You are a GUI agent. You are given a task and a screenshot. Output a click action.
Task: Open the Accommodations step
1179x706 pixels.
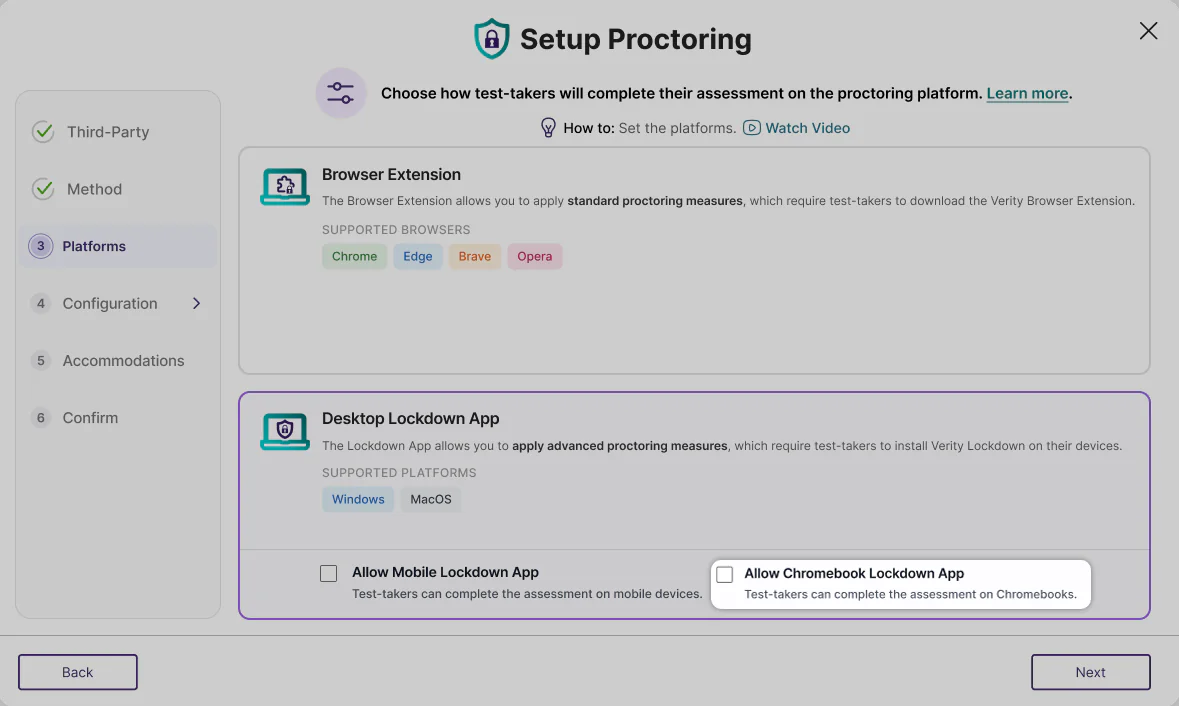coord(123,360)
